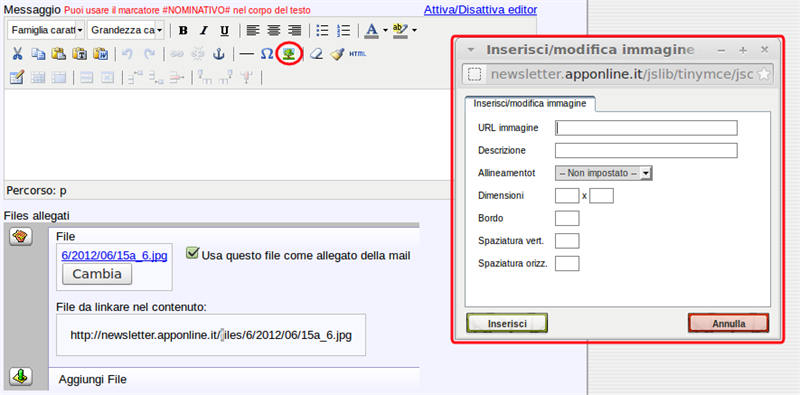Click the remove attachment icon beside File
800x395 pixels.
(x=20, y=237)
